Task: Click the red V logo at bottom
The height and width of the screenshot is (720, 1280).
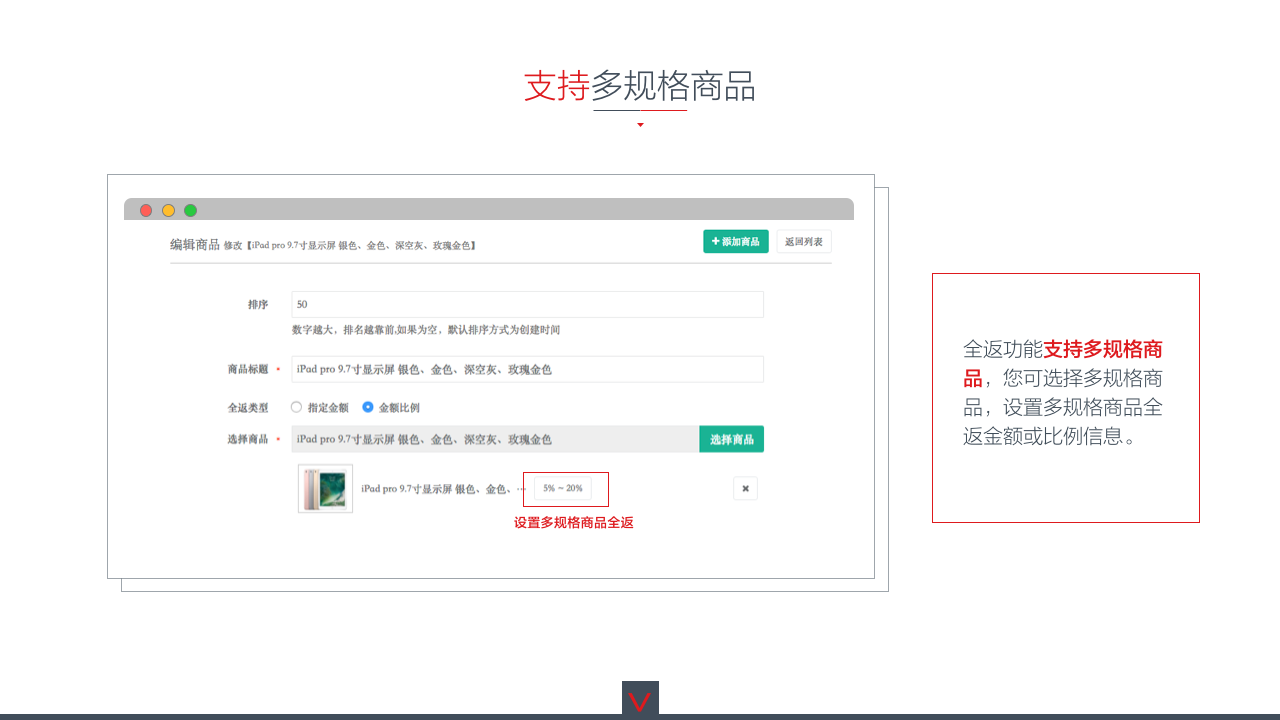Action: point(640,700)
